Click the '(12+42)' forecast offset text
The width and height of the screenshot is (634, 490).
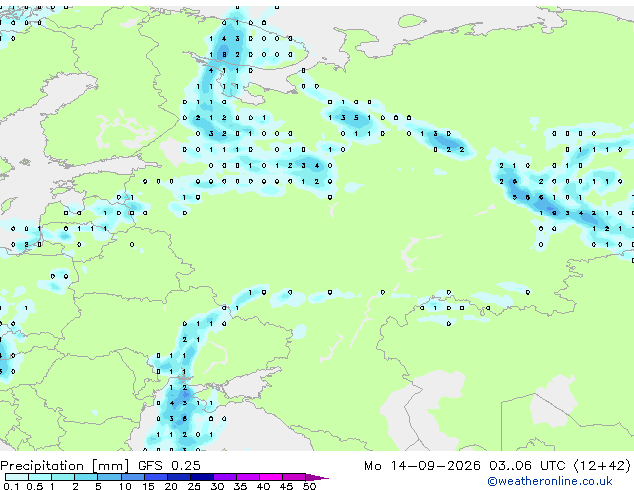click(602, 466)
